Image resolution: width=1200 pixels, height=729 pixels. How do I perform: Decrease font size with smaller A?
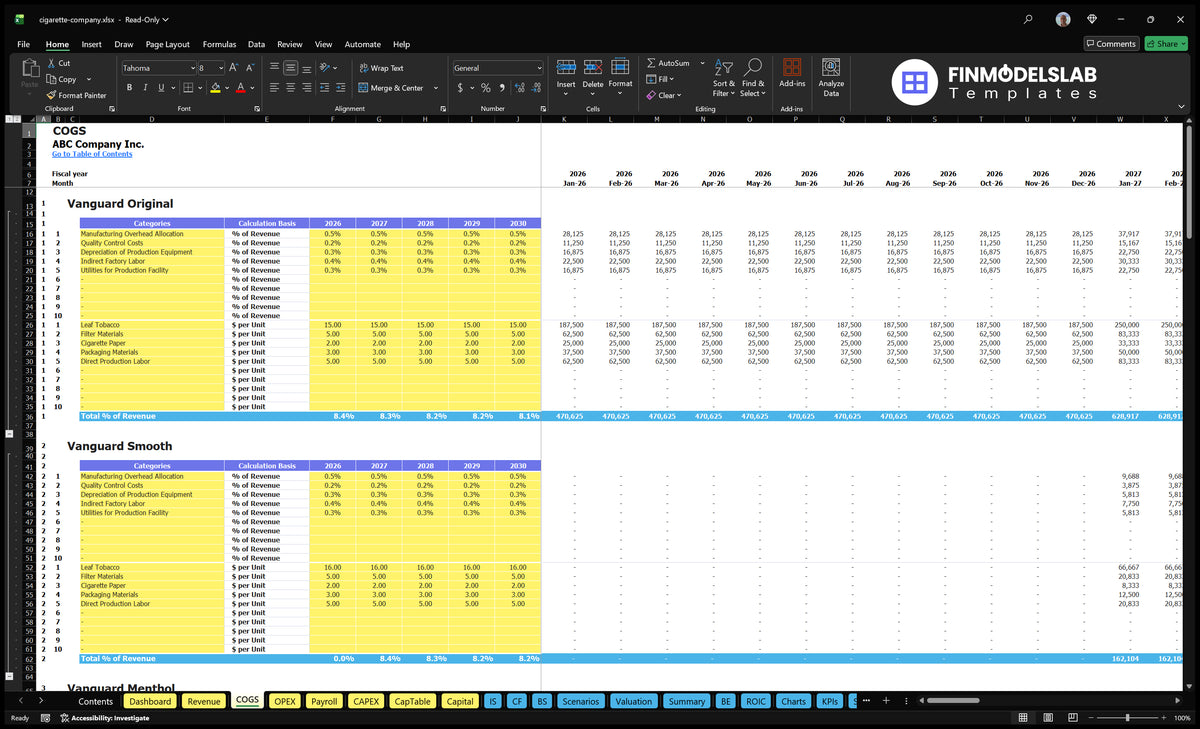(250, 68)
